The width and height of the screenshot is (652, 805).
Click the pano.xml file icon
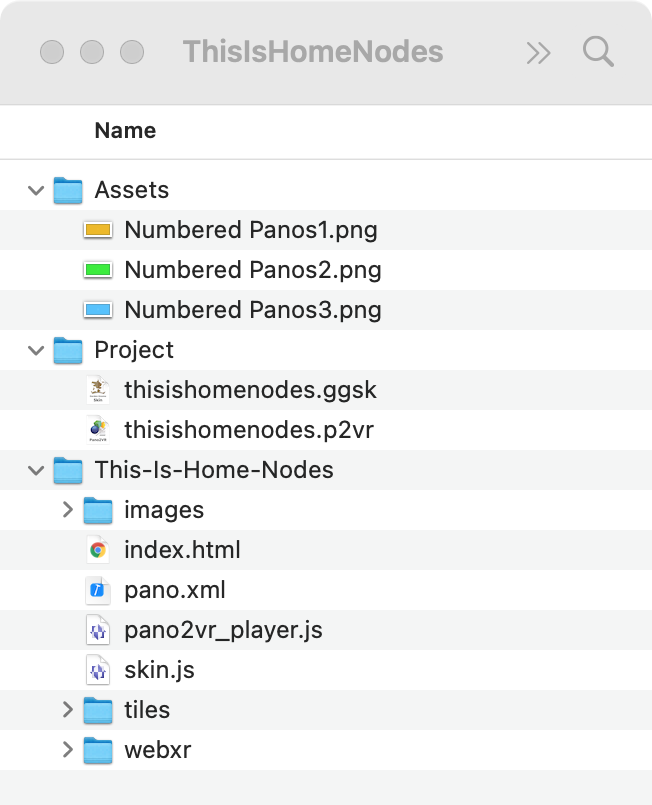[x=98, y=590]
